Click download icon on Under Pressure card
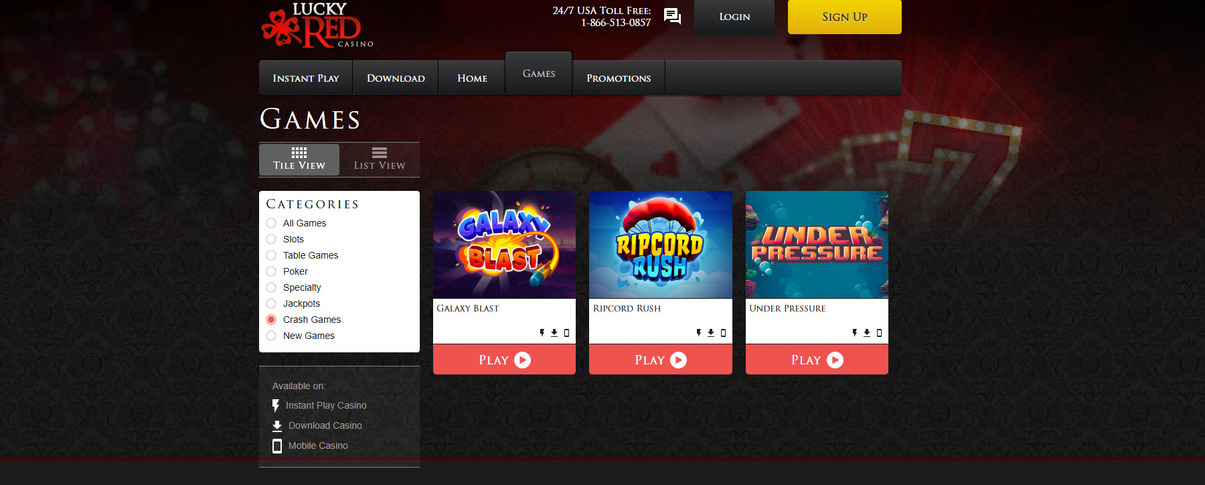 click(x=866, y=333)
